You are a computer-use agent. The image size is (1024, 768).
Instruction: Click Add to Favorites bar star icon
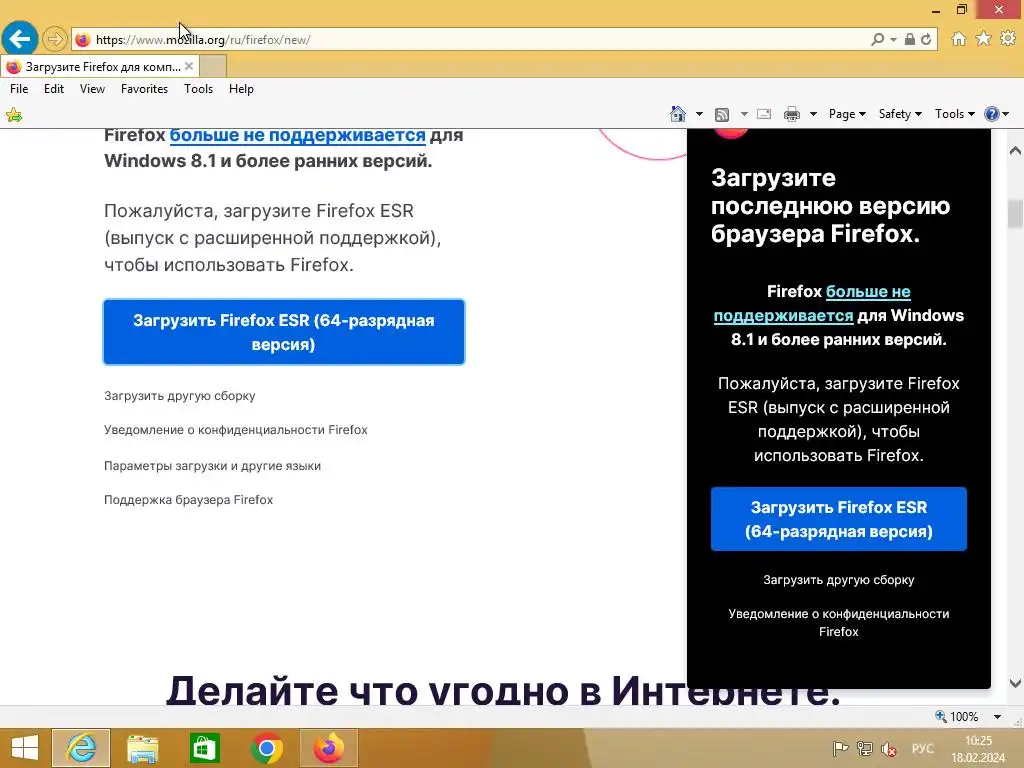pos(14,116)
